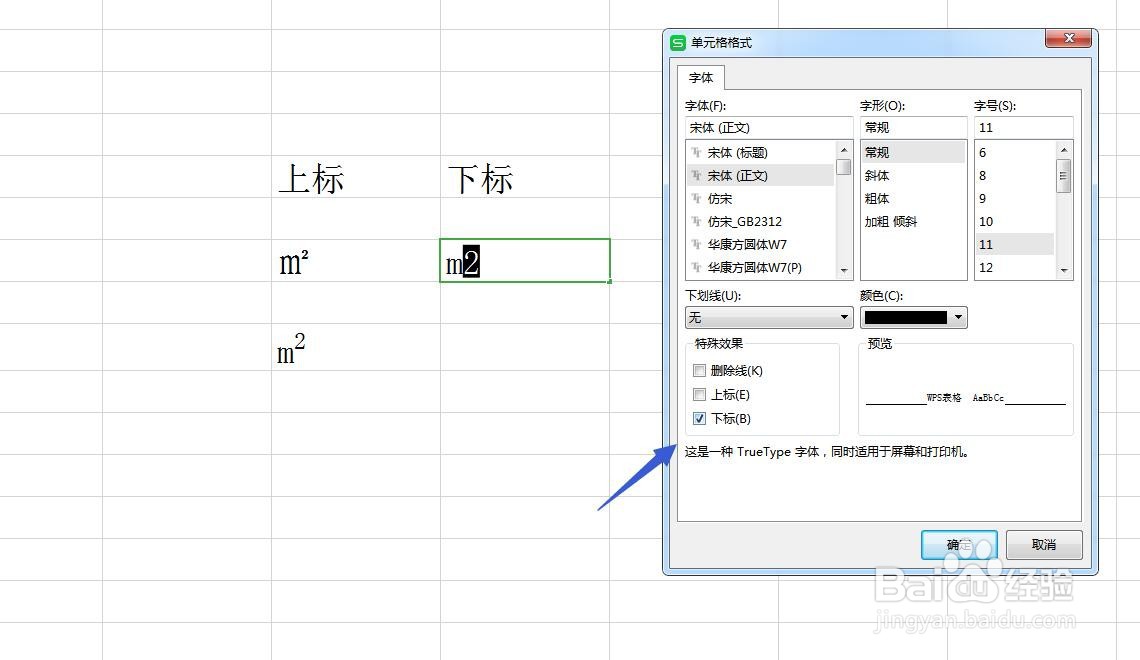Click the 字体 font name input field
1140x660 pixels.
[768, 127]
